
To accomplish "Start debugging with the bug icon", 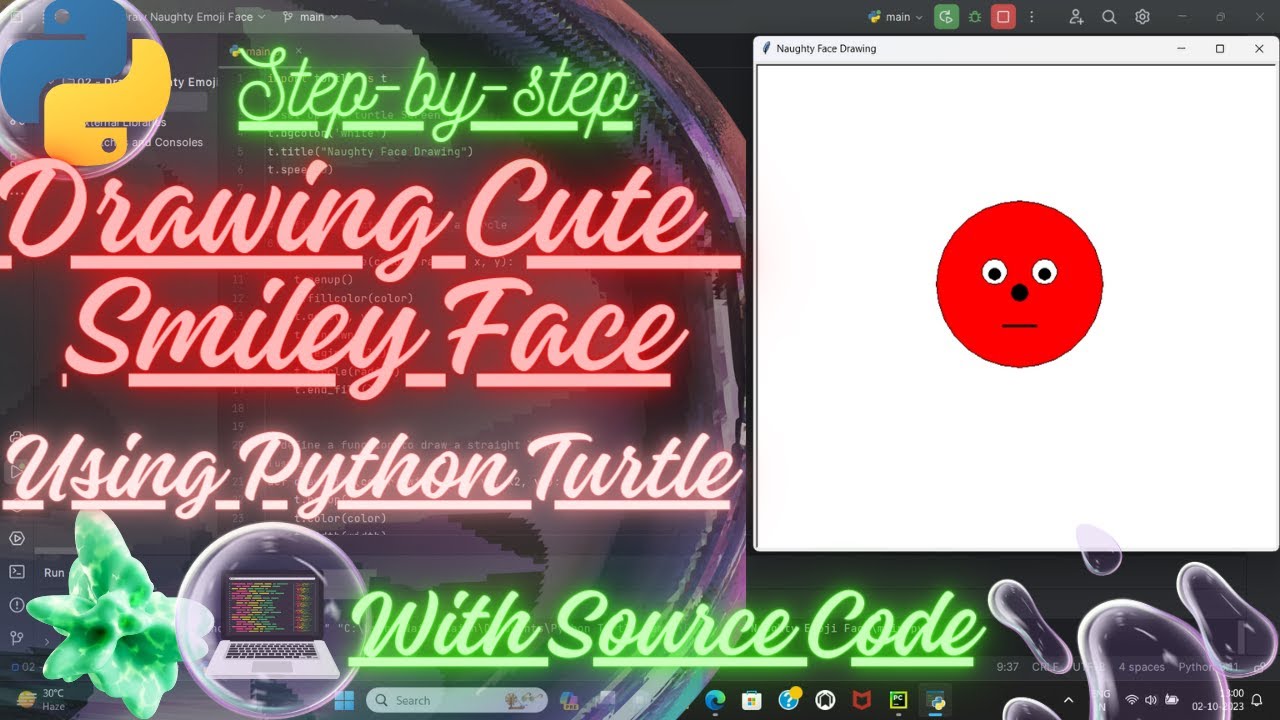I will tap(974, 17).
